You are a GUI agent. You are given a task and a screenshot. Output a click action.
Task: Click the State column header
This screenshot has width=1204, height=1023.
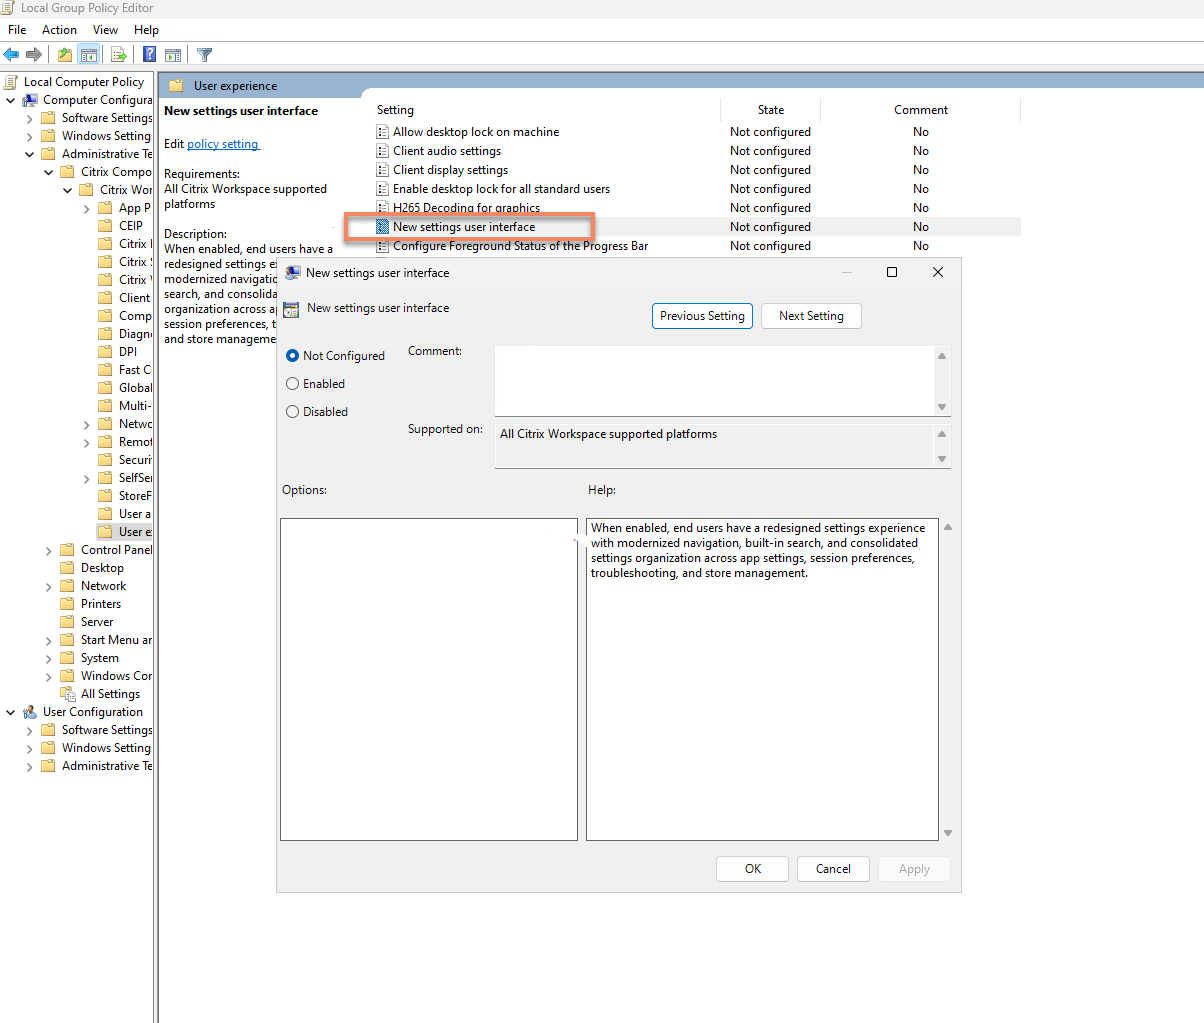tap(771, 110)
